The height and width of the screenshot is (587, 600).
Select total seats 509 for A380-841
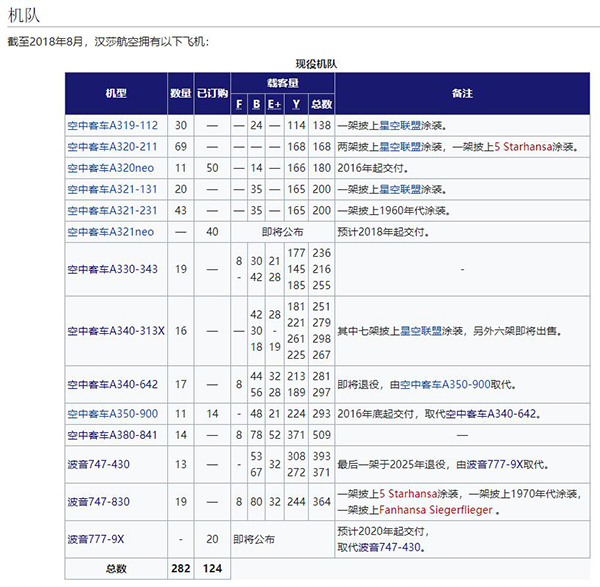coord(321,435)
